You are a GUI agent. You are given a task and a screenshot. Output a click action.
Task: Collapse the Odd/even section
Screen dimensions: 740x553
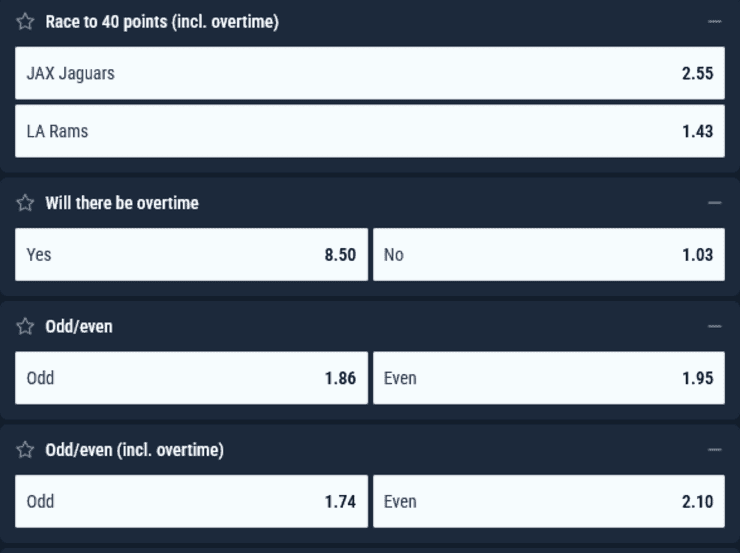pos(714,327)
